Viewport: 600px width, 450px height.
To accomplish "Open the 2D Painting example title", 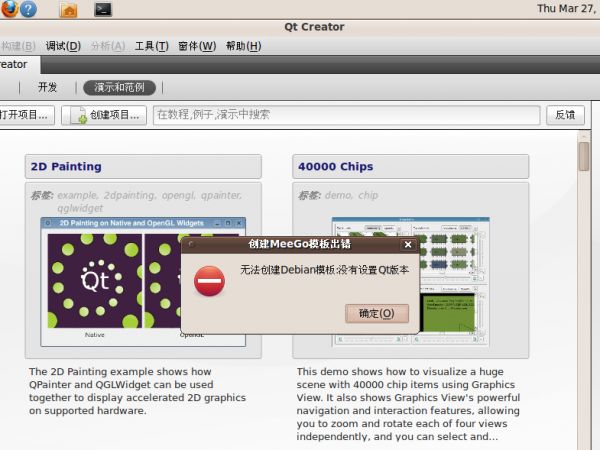I will pyautogui.click(x=66, y=167).
